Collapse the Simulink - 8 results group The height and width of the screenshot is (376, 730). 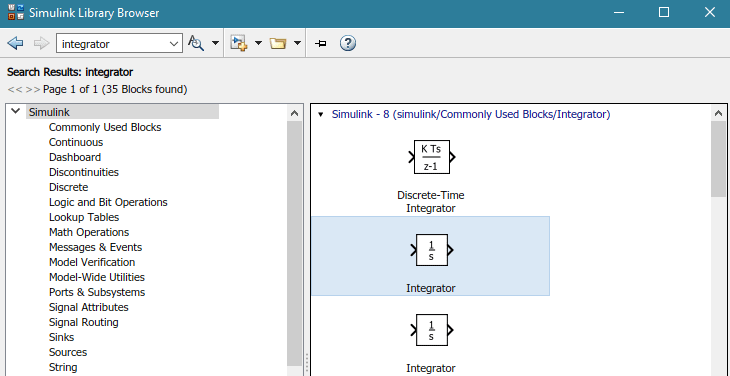320,114
